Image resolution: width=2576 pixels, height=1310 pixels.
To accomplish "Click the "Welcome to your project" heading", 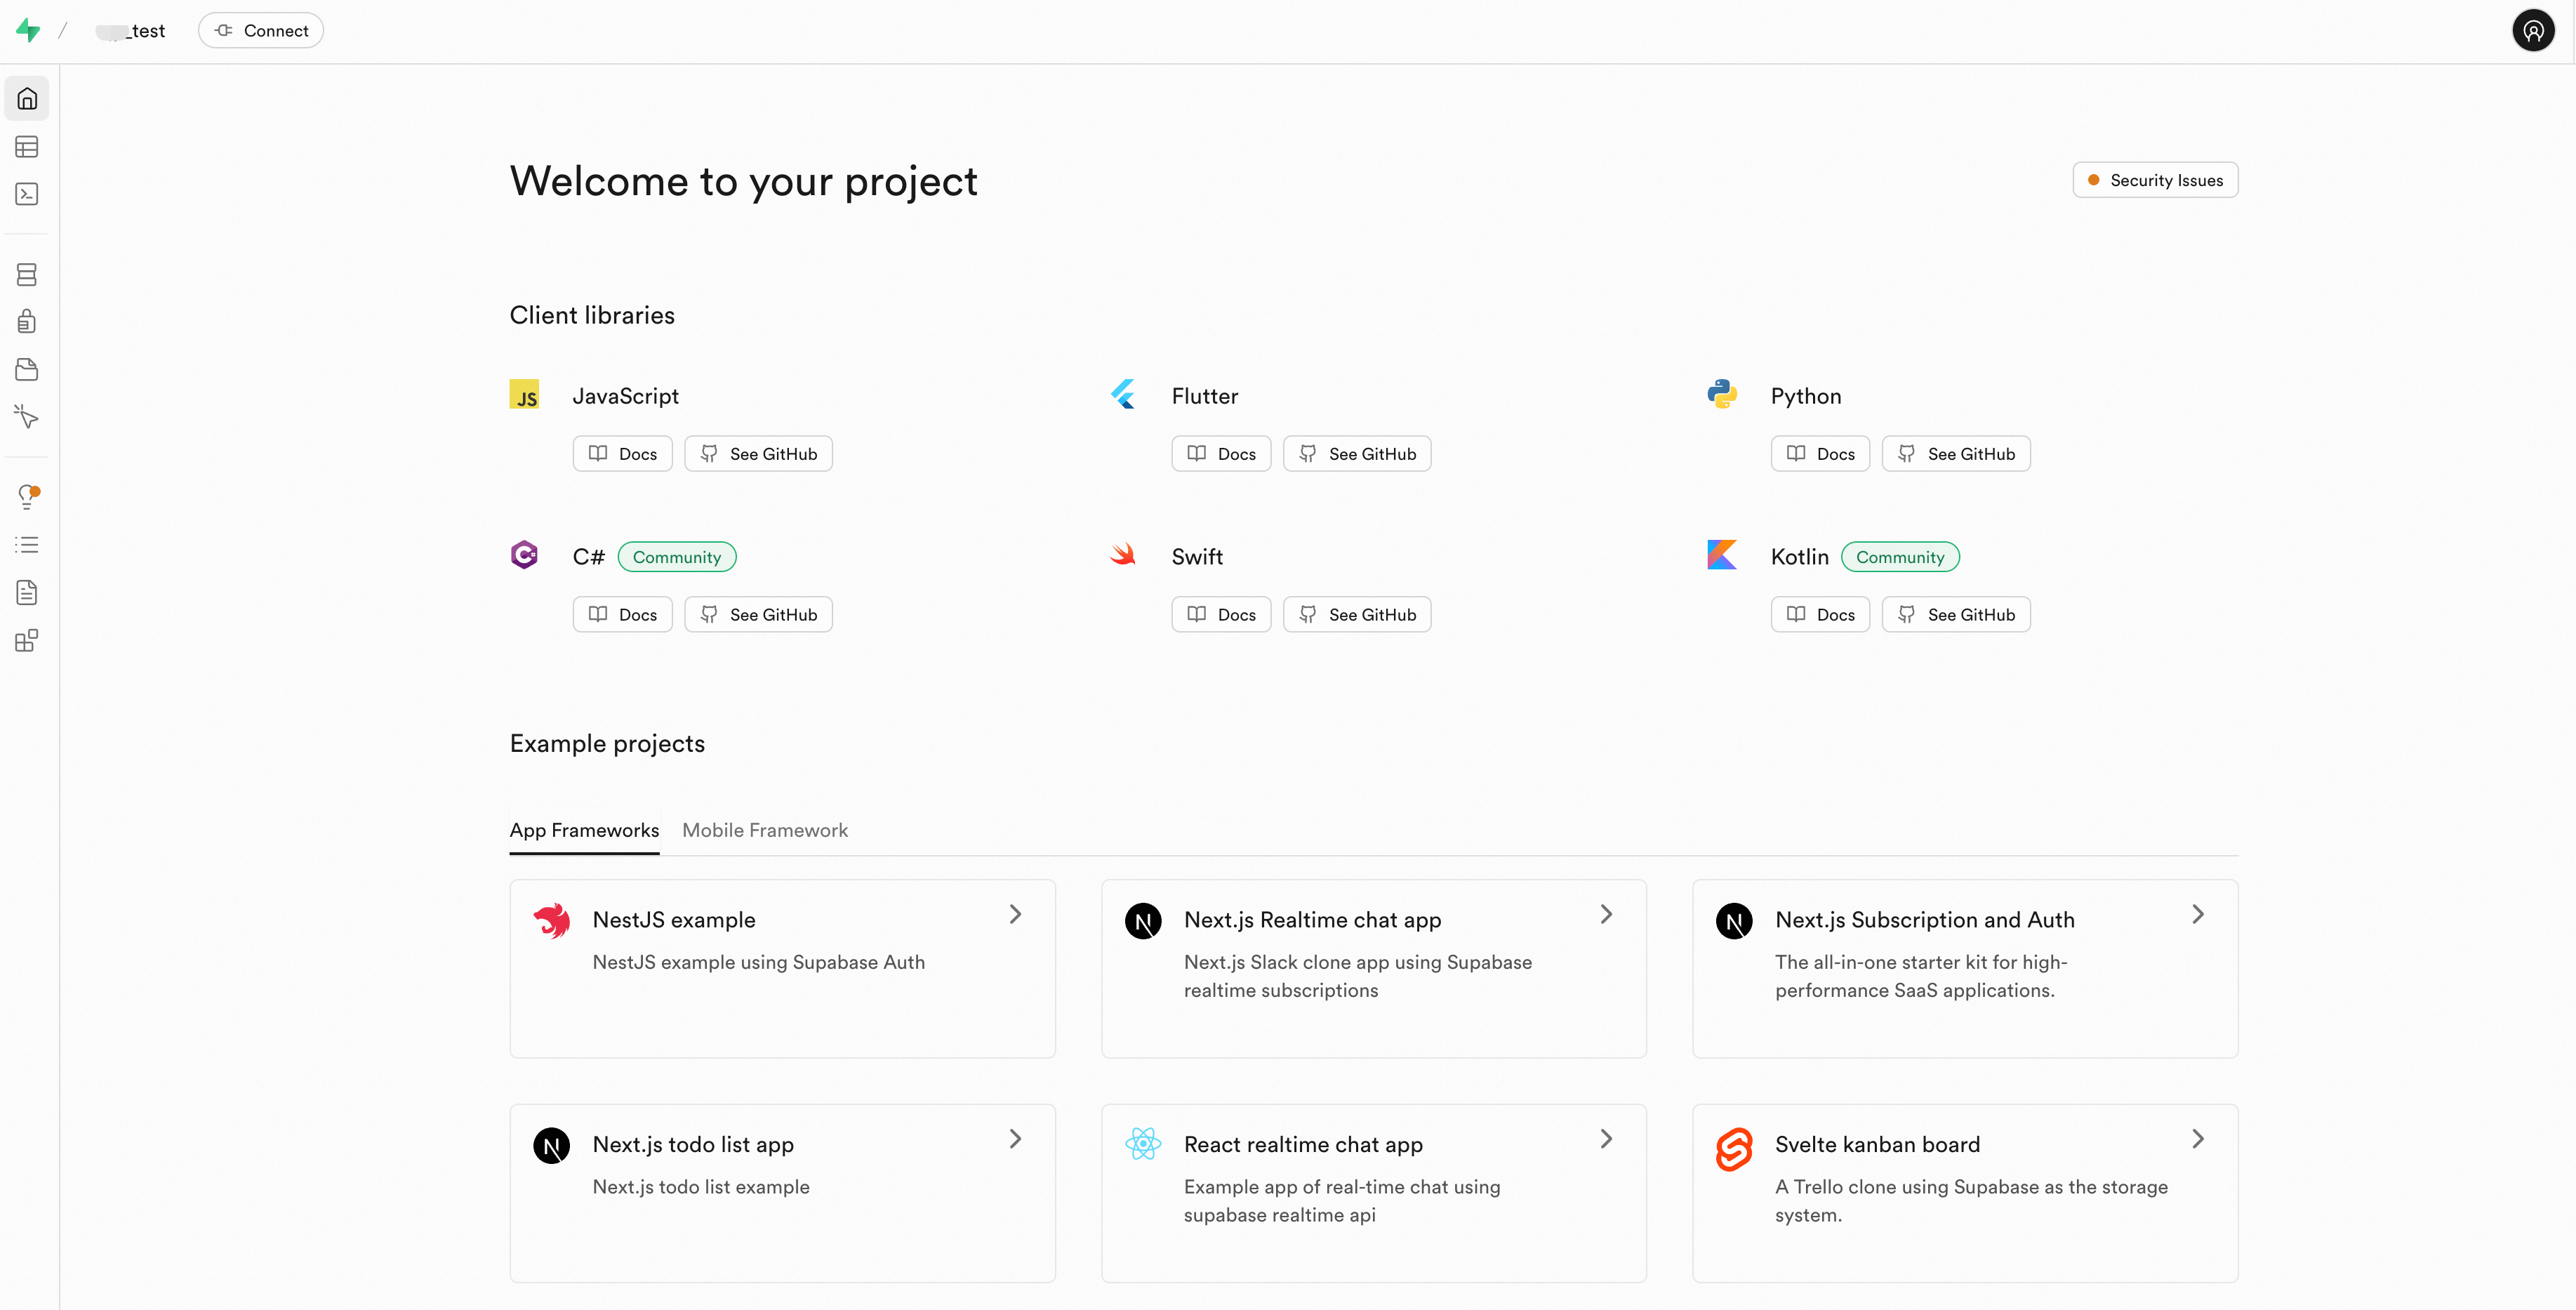I will tap(743, 182).
